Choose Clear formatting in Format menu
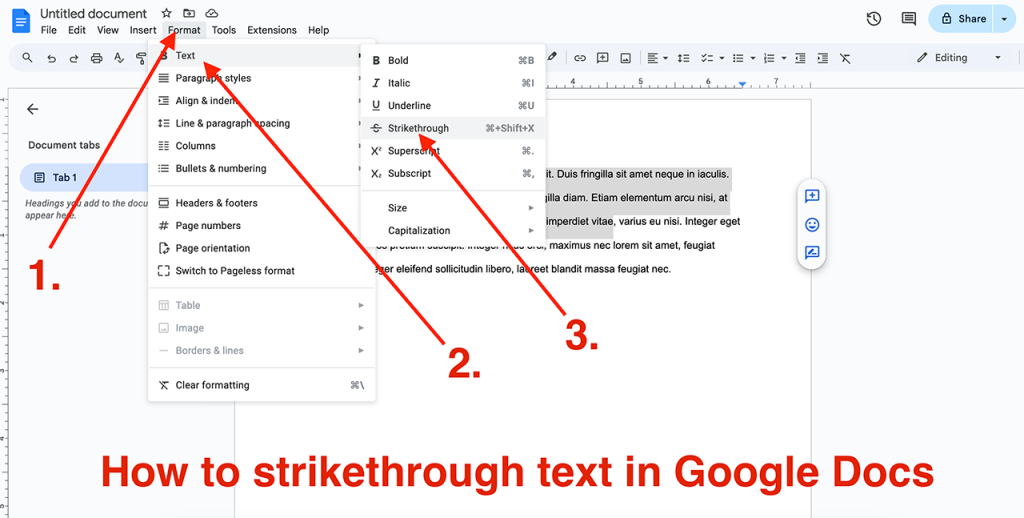The image size is (1024, 518). coord(212,385)
